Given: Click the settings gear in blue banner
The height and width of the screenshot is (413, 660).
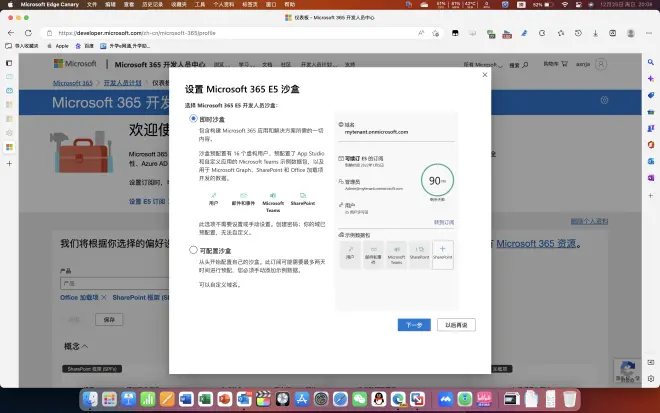Looking at the screenshot, I should (604, 100).
